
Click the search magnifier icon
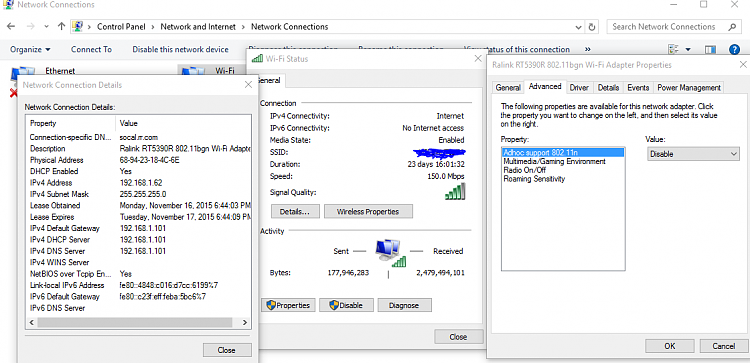click(x=732, y=27)
